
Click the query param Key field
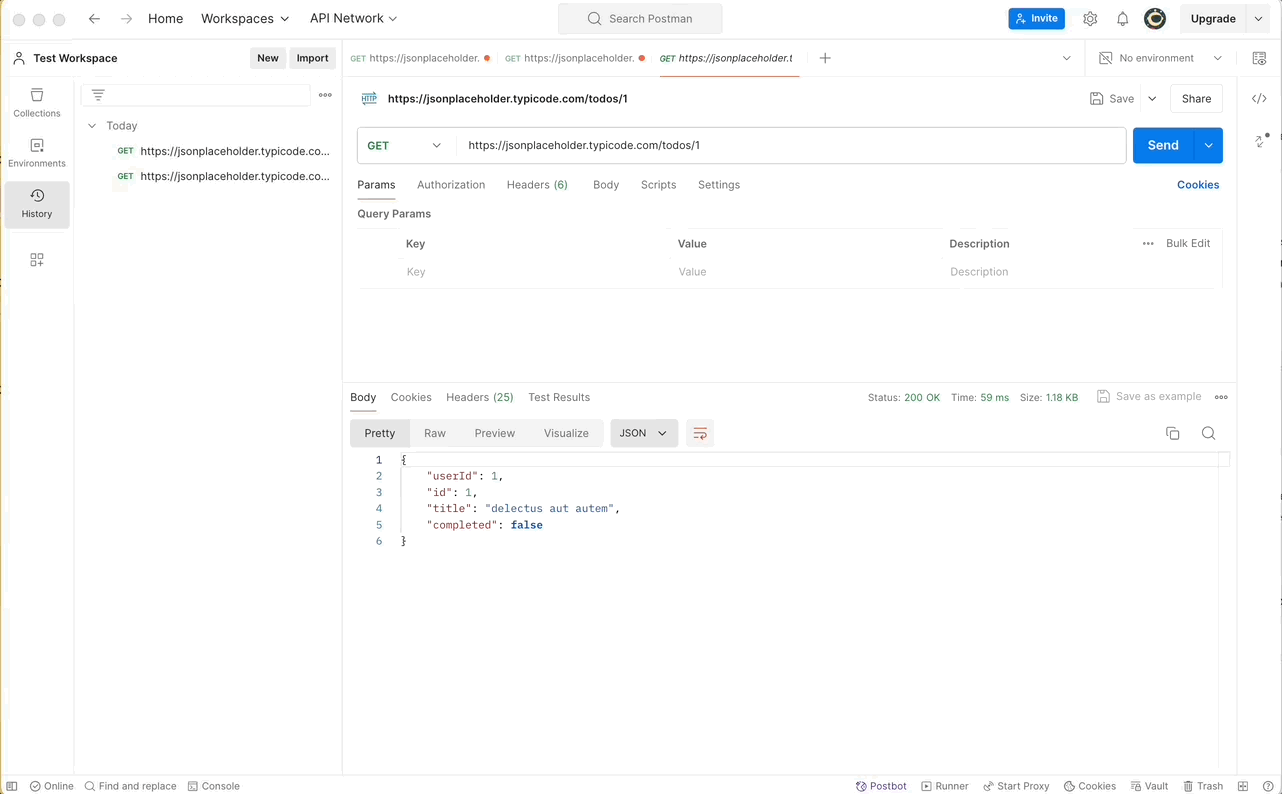(534, 272)
